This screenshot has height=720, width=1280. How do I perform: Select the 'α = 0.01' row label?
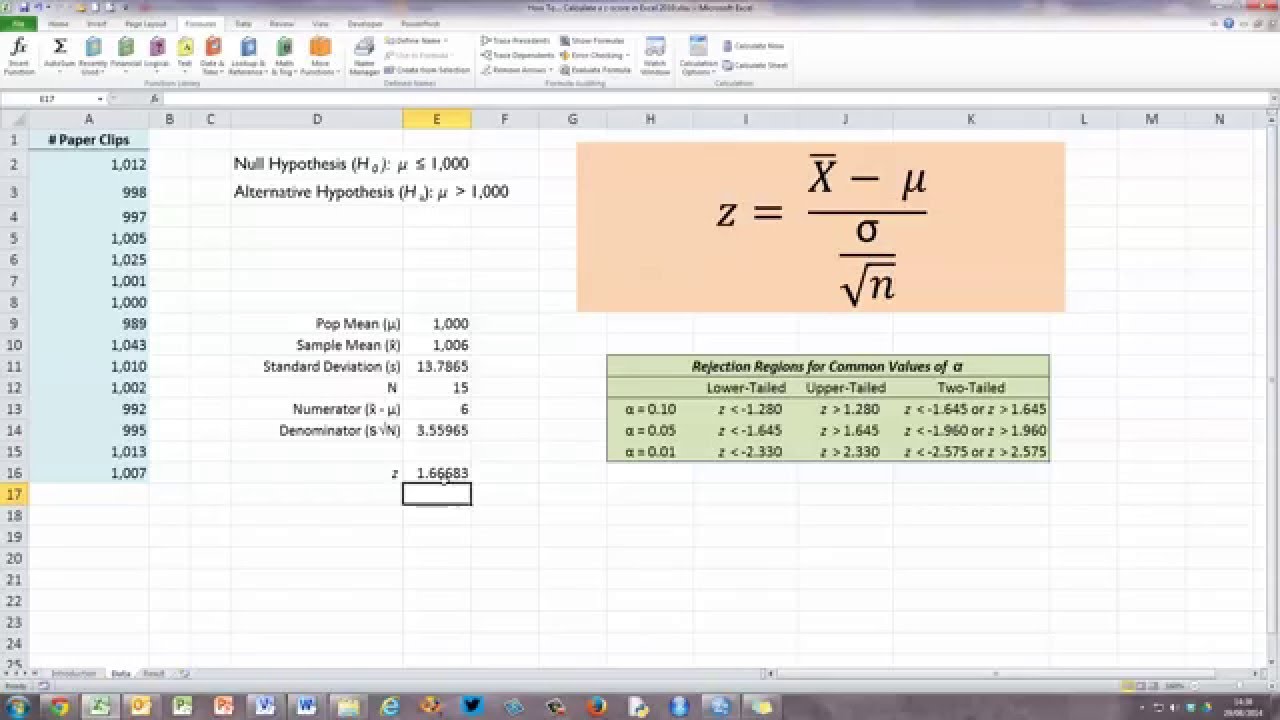click(x=650, y=452)
